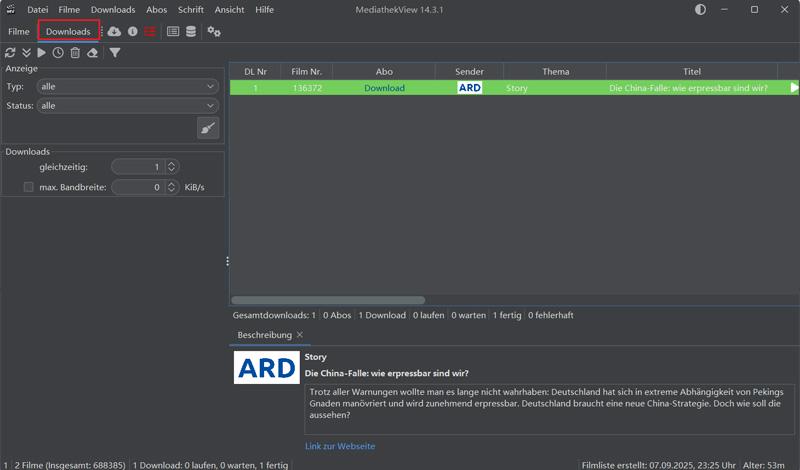Click 2 Filme (Insgesamt: 688385) status
The height and width of the screenshot is (470, 800).
(69, 465)
